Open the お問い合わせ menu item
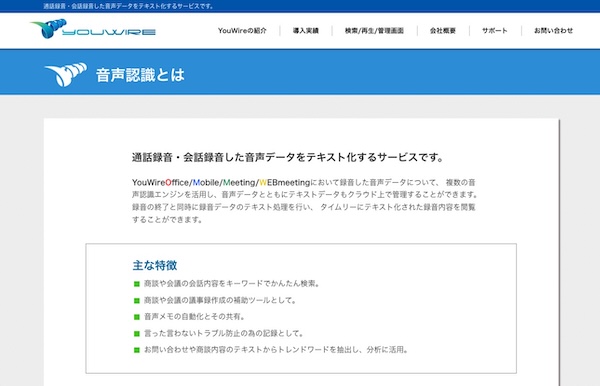The height and width of the screenshot is (386, 600). [553, 31]
